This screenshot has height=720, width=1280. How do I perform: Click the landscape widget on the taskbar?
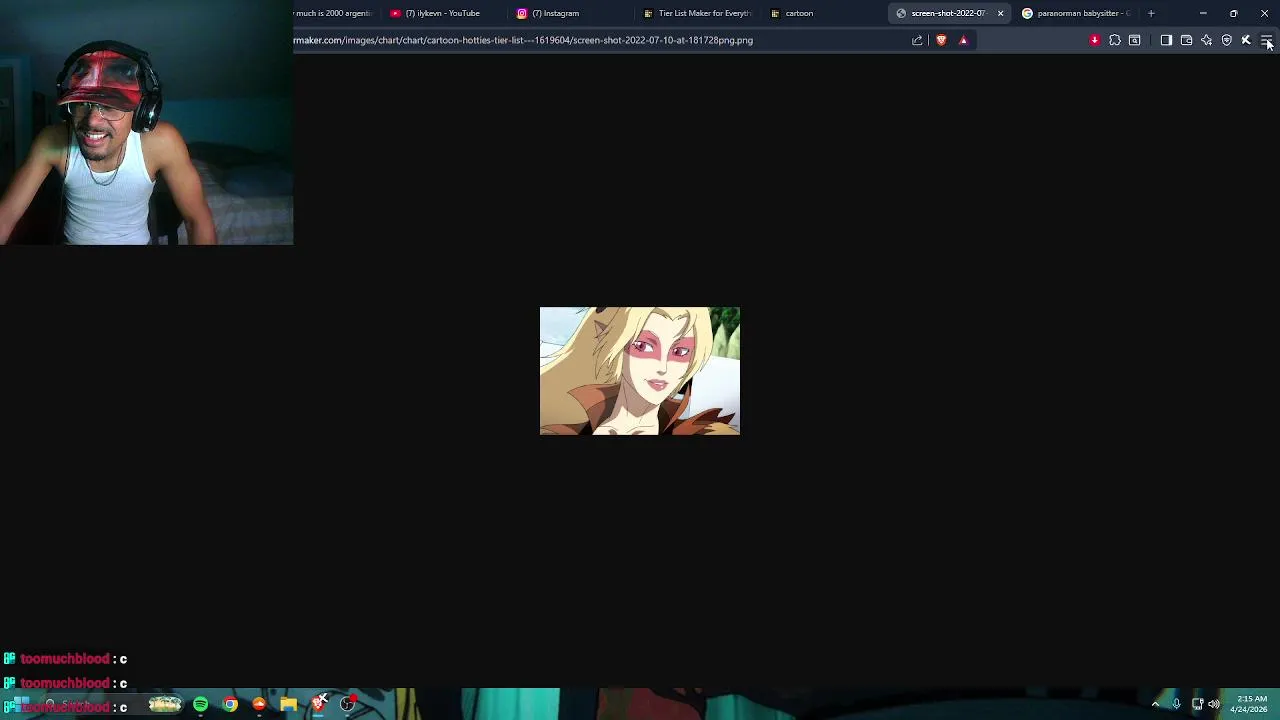point(165,704)
